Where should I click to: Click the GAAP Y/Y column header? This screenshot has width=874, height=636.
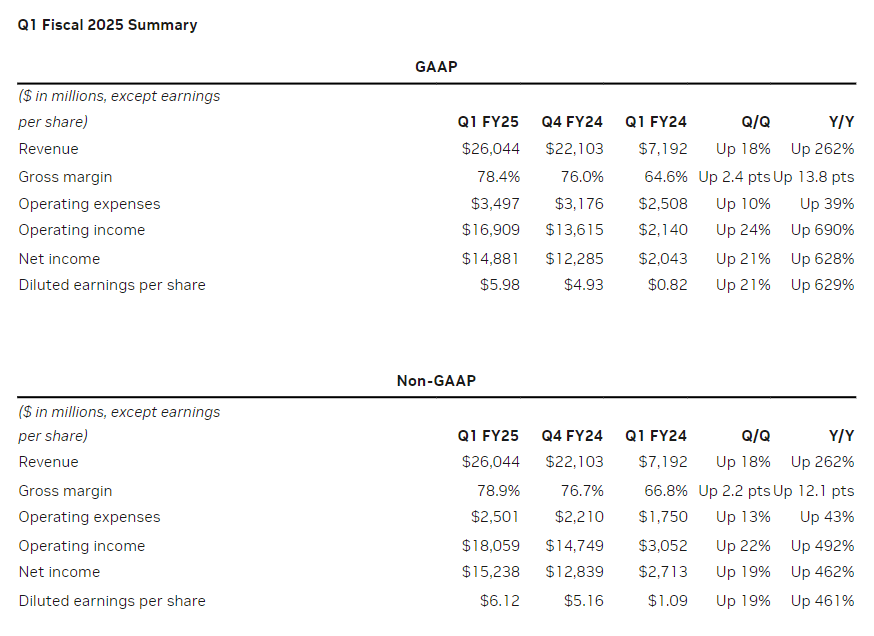click(841, 122)
